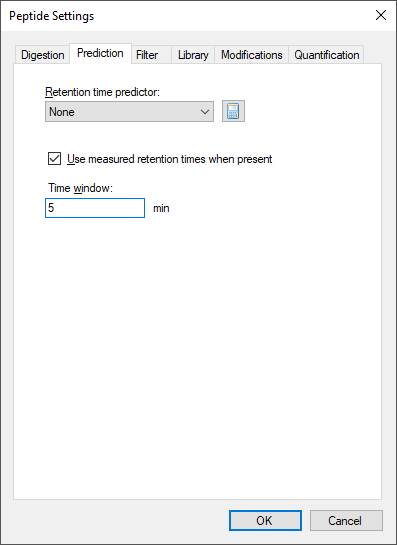Click the predictor dropdown chevron arrow
Viewport: 397px width, 545px height.
pos(205,112)
